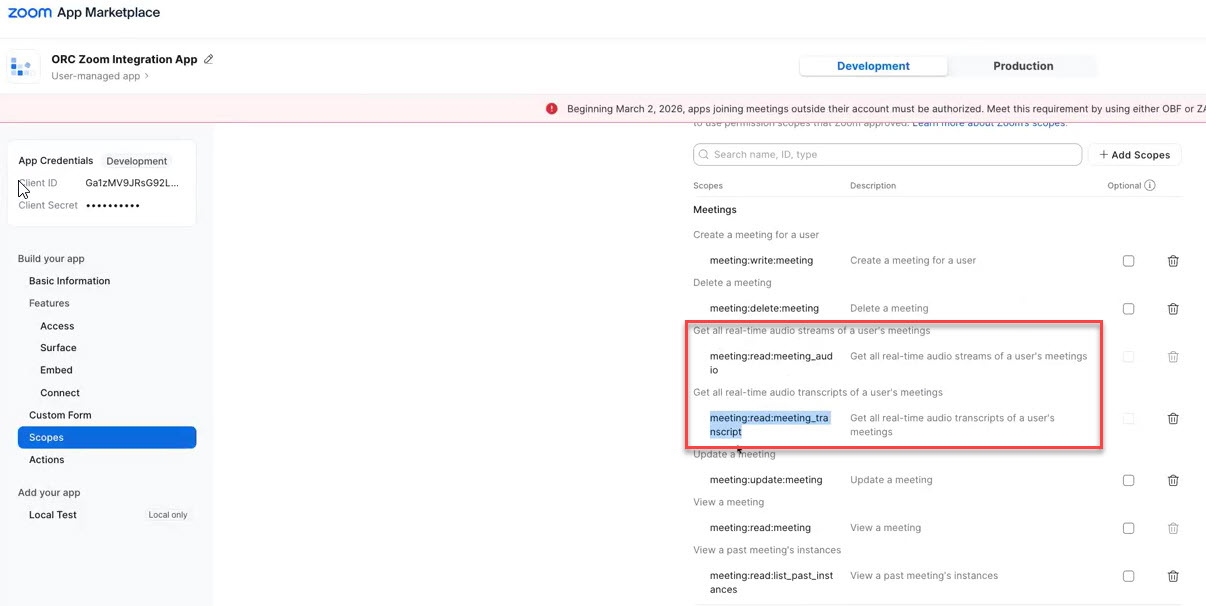This screenshot has height=606, width=1206.
Task: Switch to the Production tab
Action: coord(1023,66)
